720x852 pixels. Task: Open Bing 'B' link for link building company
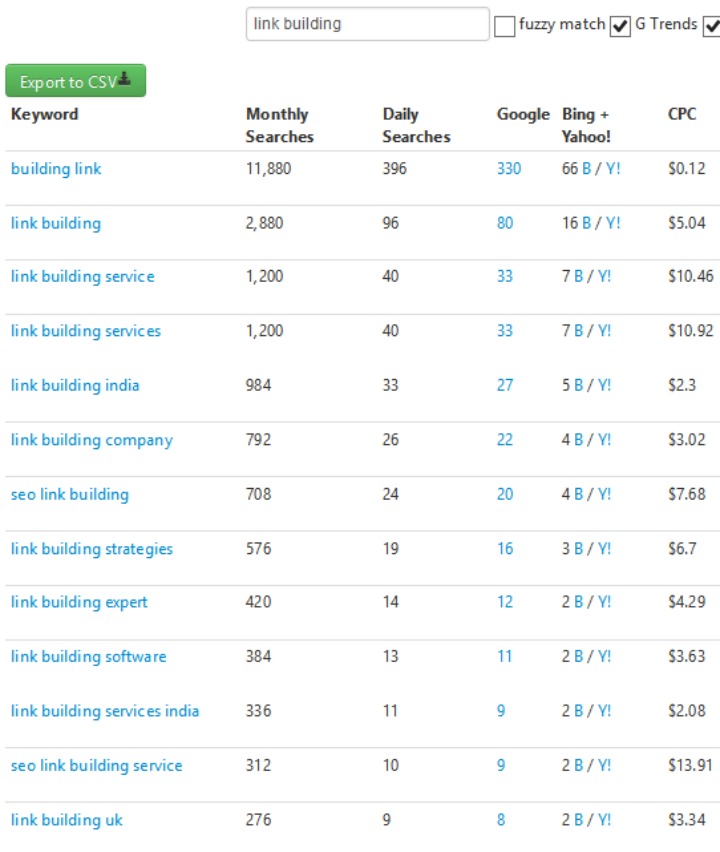coord(578,440)
